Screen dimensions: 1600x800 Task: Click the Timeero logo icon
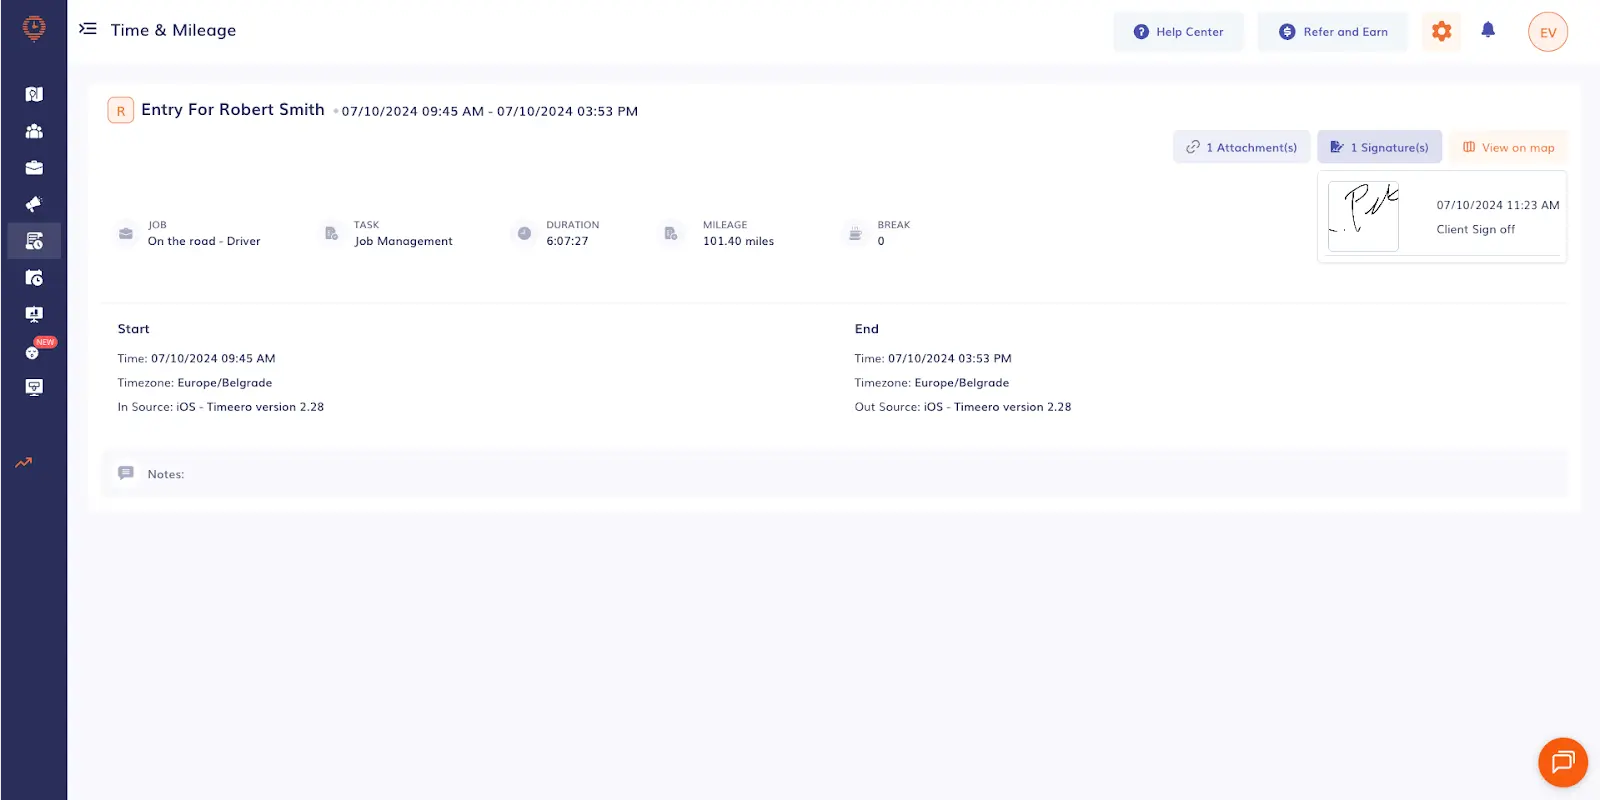(34, 29)
